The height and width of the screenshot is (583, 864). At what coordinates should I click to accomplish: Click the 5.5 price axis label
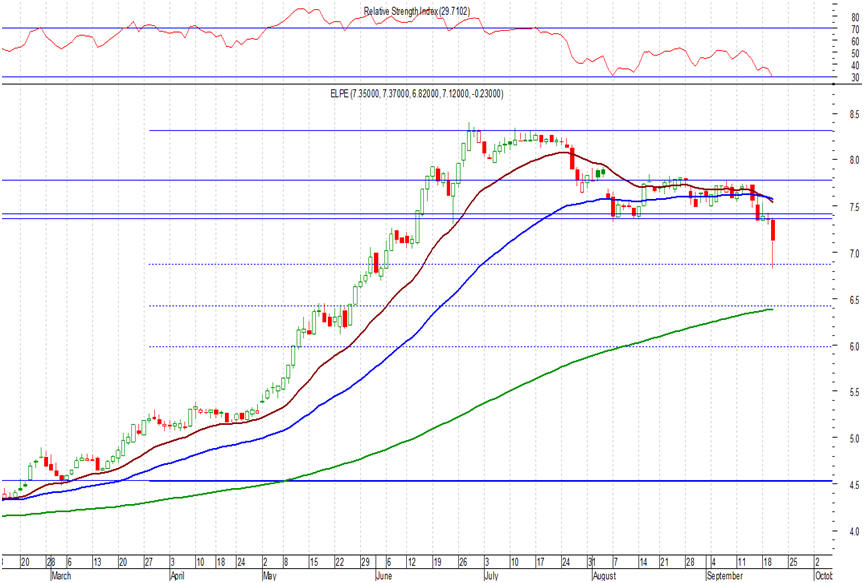coord(854,393)
